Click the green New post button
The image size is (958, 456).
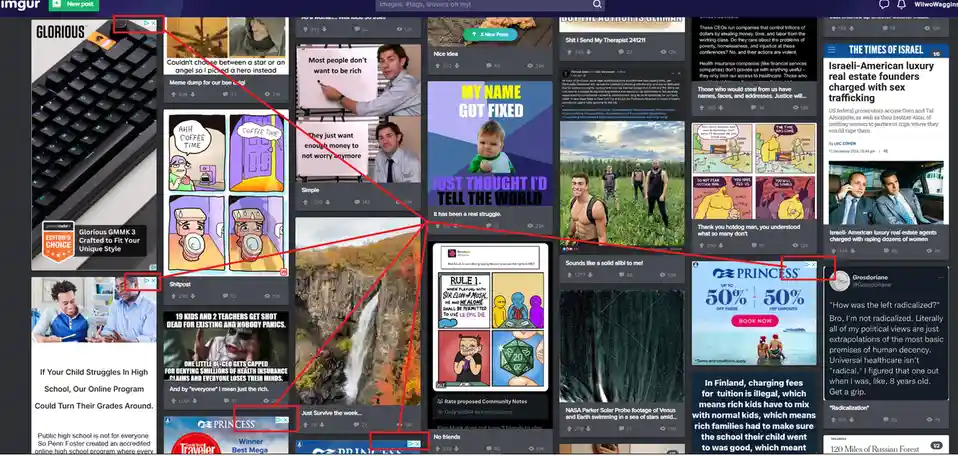(74, 4)
